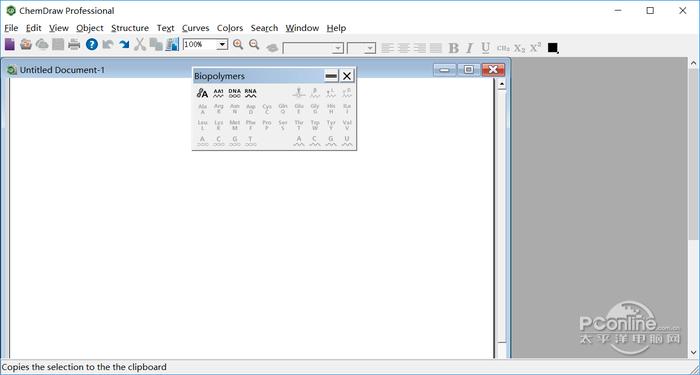The width and height of the screenshot is (700, 375).
Task: Click the save disk icon in toolbar
Action: coord(58,44)
